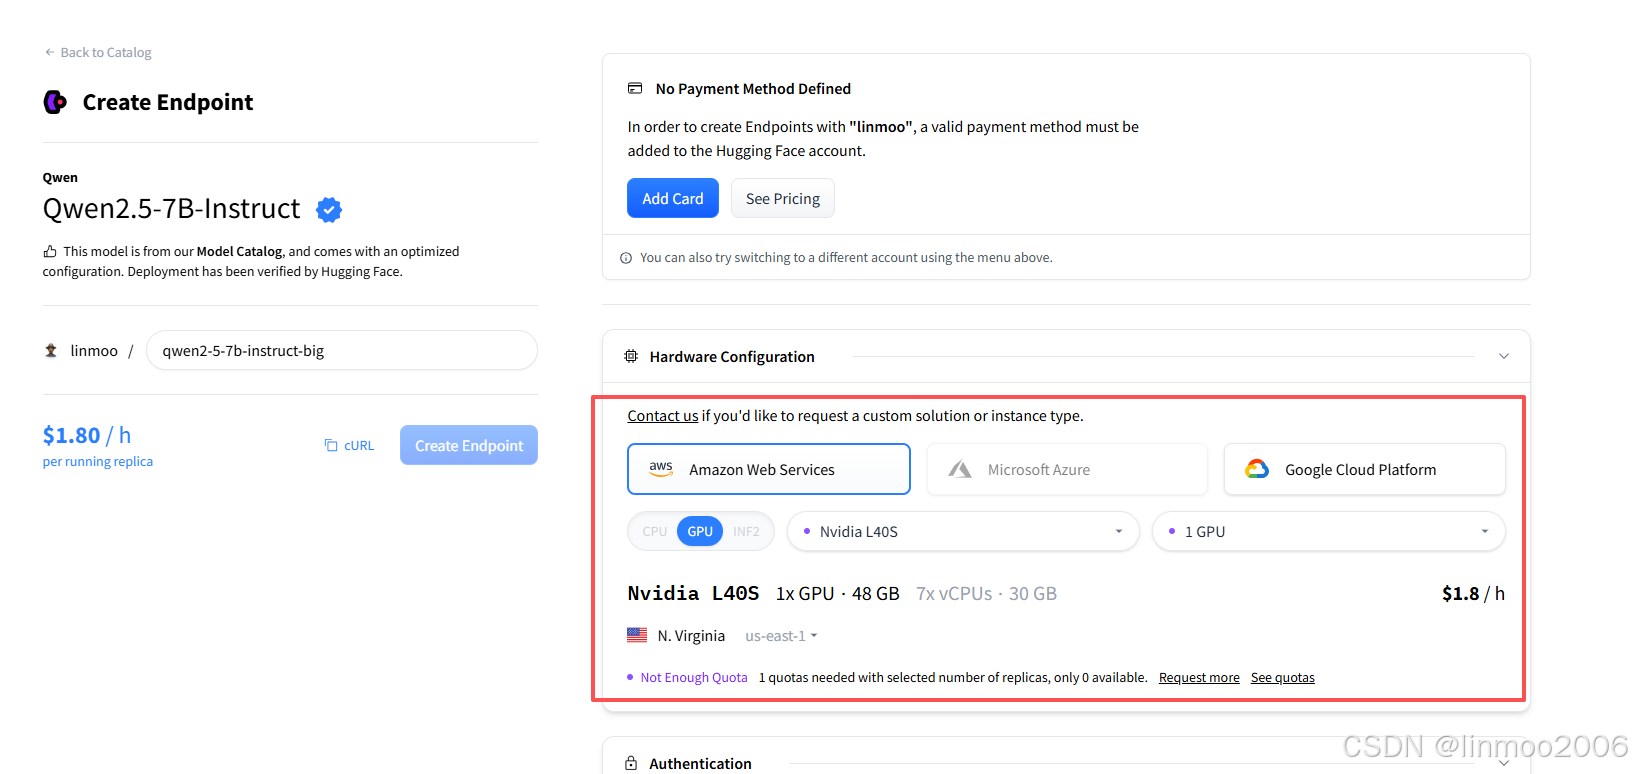Click the US flag icon beside N. Virginia
This screenshot has width=1632, height=774.
click(x=637, y=635)
